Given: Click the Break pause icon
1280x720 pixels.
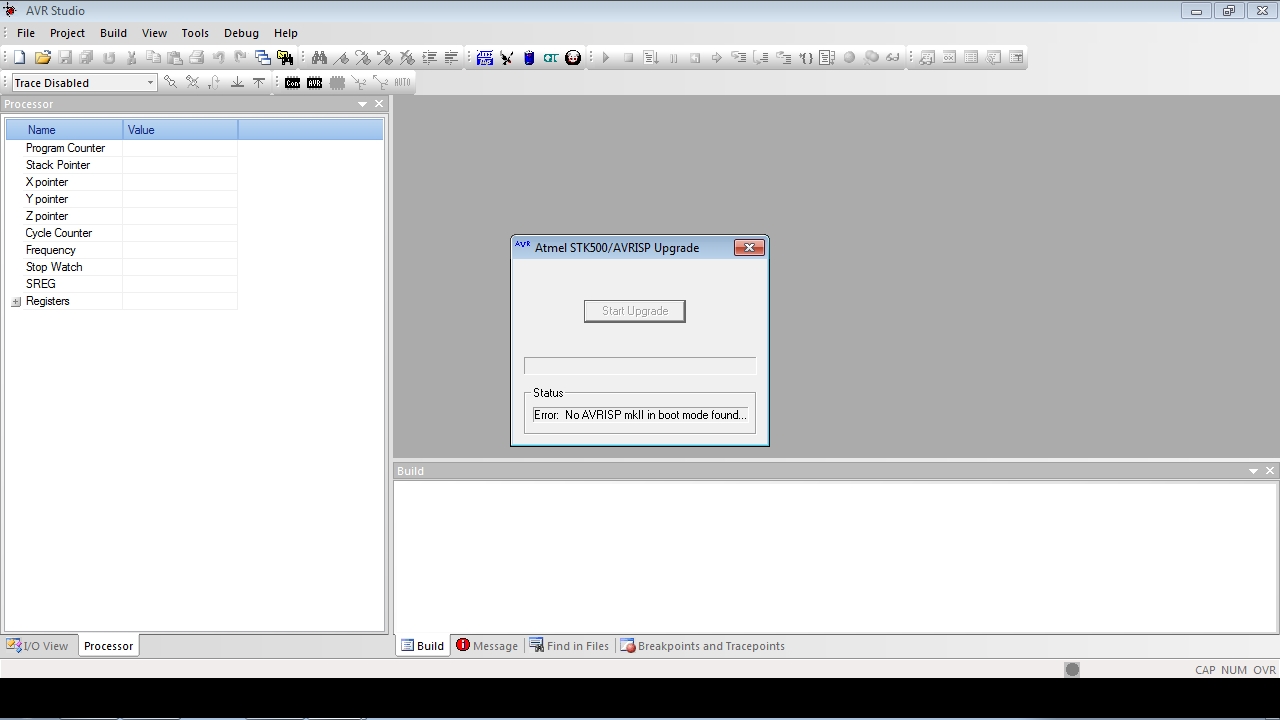Looking at the screenshot, I should (673, 58).
